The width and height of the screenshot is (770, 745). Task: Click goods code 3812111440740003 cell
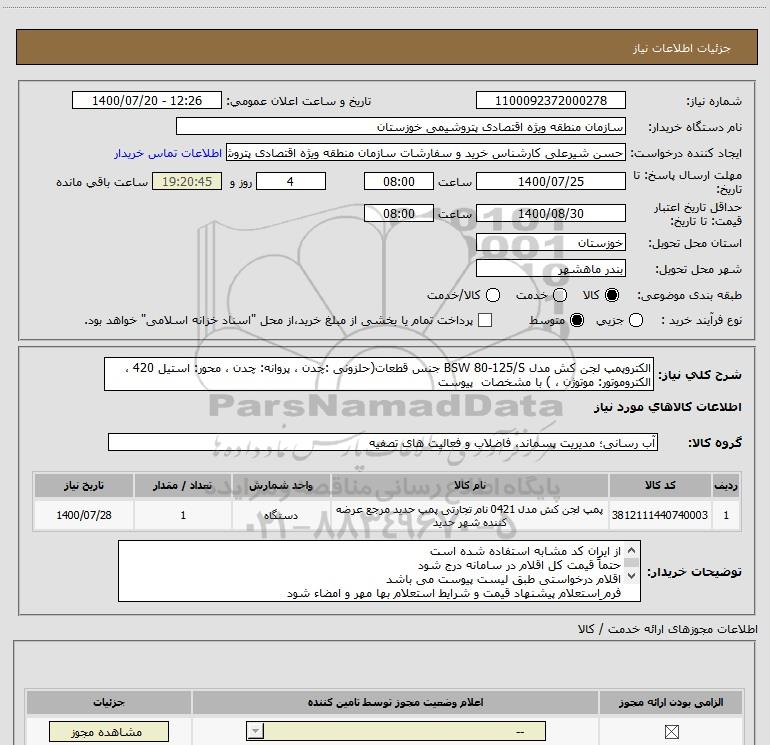(x=660, y=515)
